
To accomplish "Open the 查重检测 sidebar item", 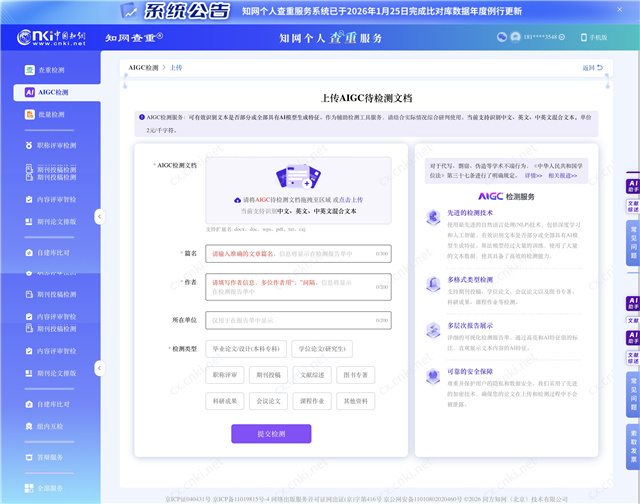I will click(x=50, y=70).
